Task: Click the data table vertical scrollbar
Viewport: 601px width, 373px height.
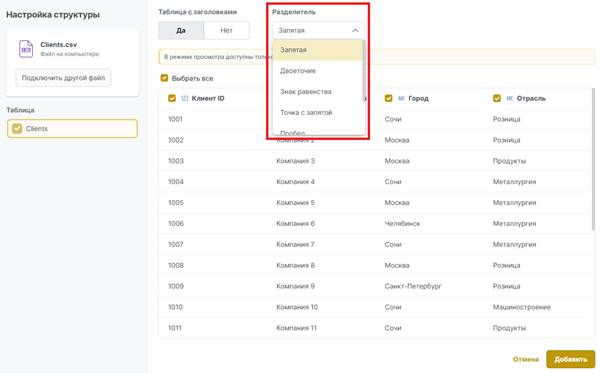Action: [593, 159]
